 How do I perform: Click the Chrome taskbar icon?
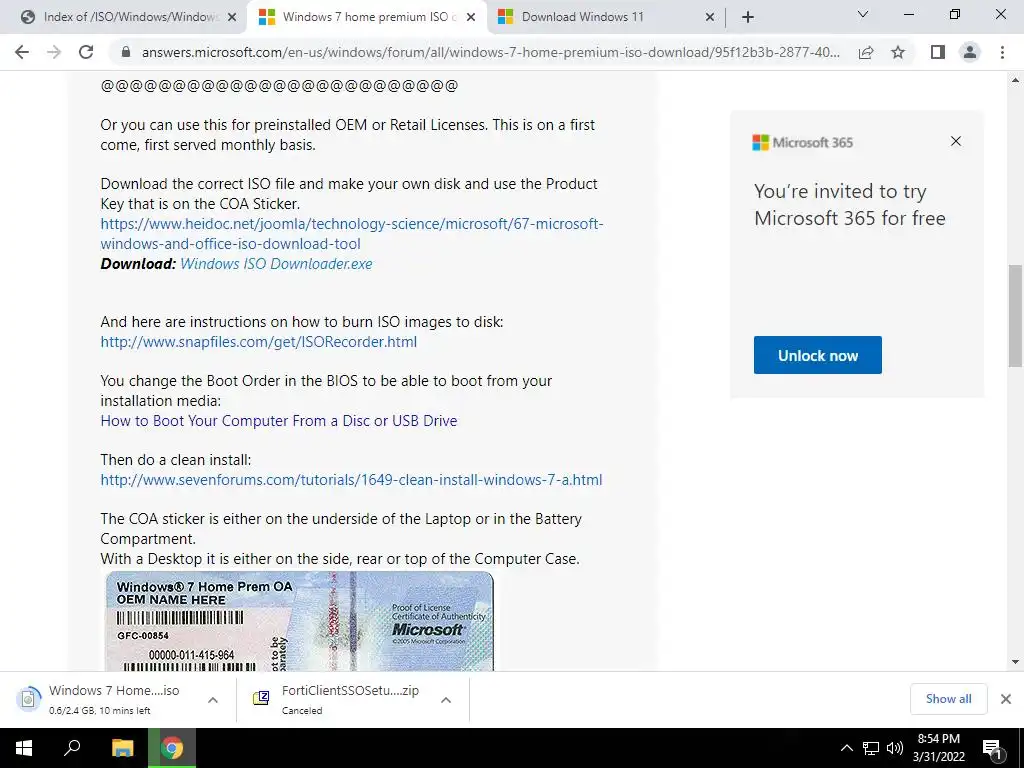click(x=172, y=748)
